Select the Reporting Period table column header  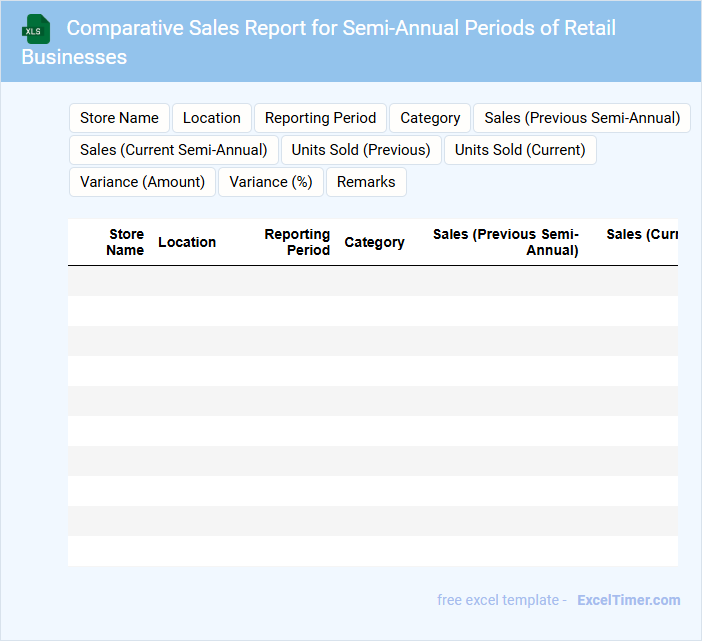tap(297, 242)
